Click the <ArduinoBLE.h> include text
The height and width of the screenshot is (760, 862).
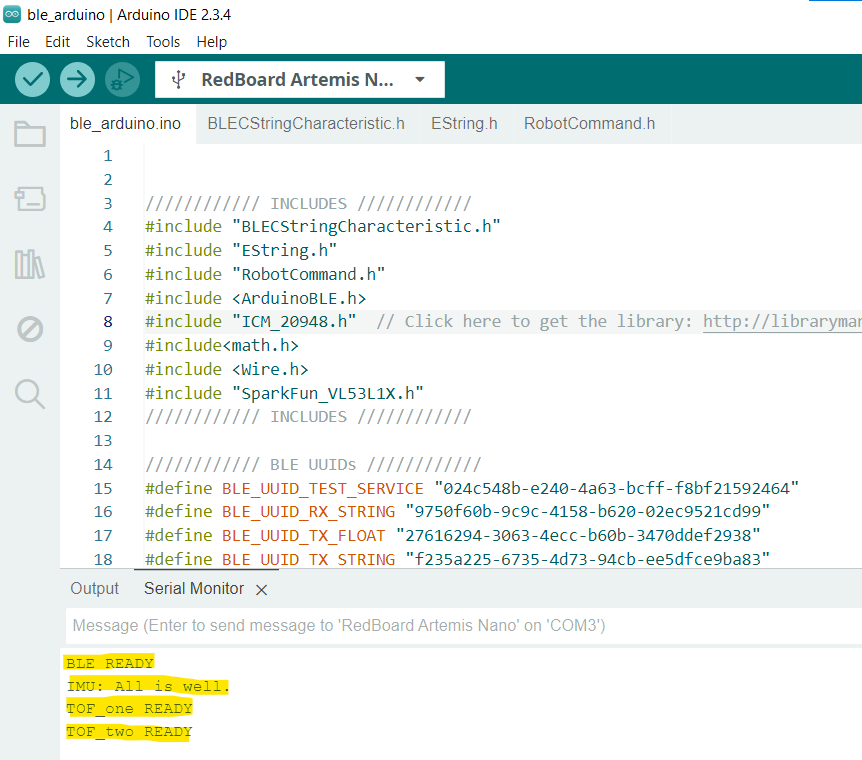299,298
